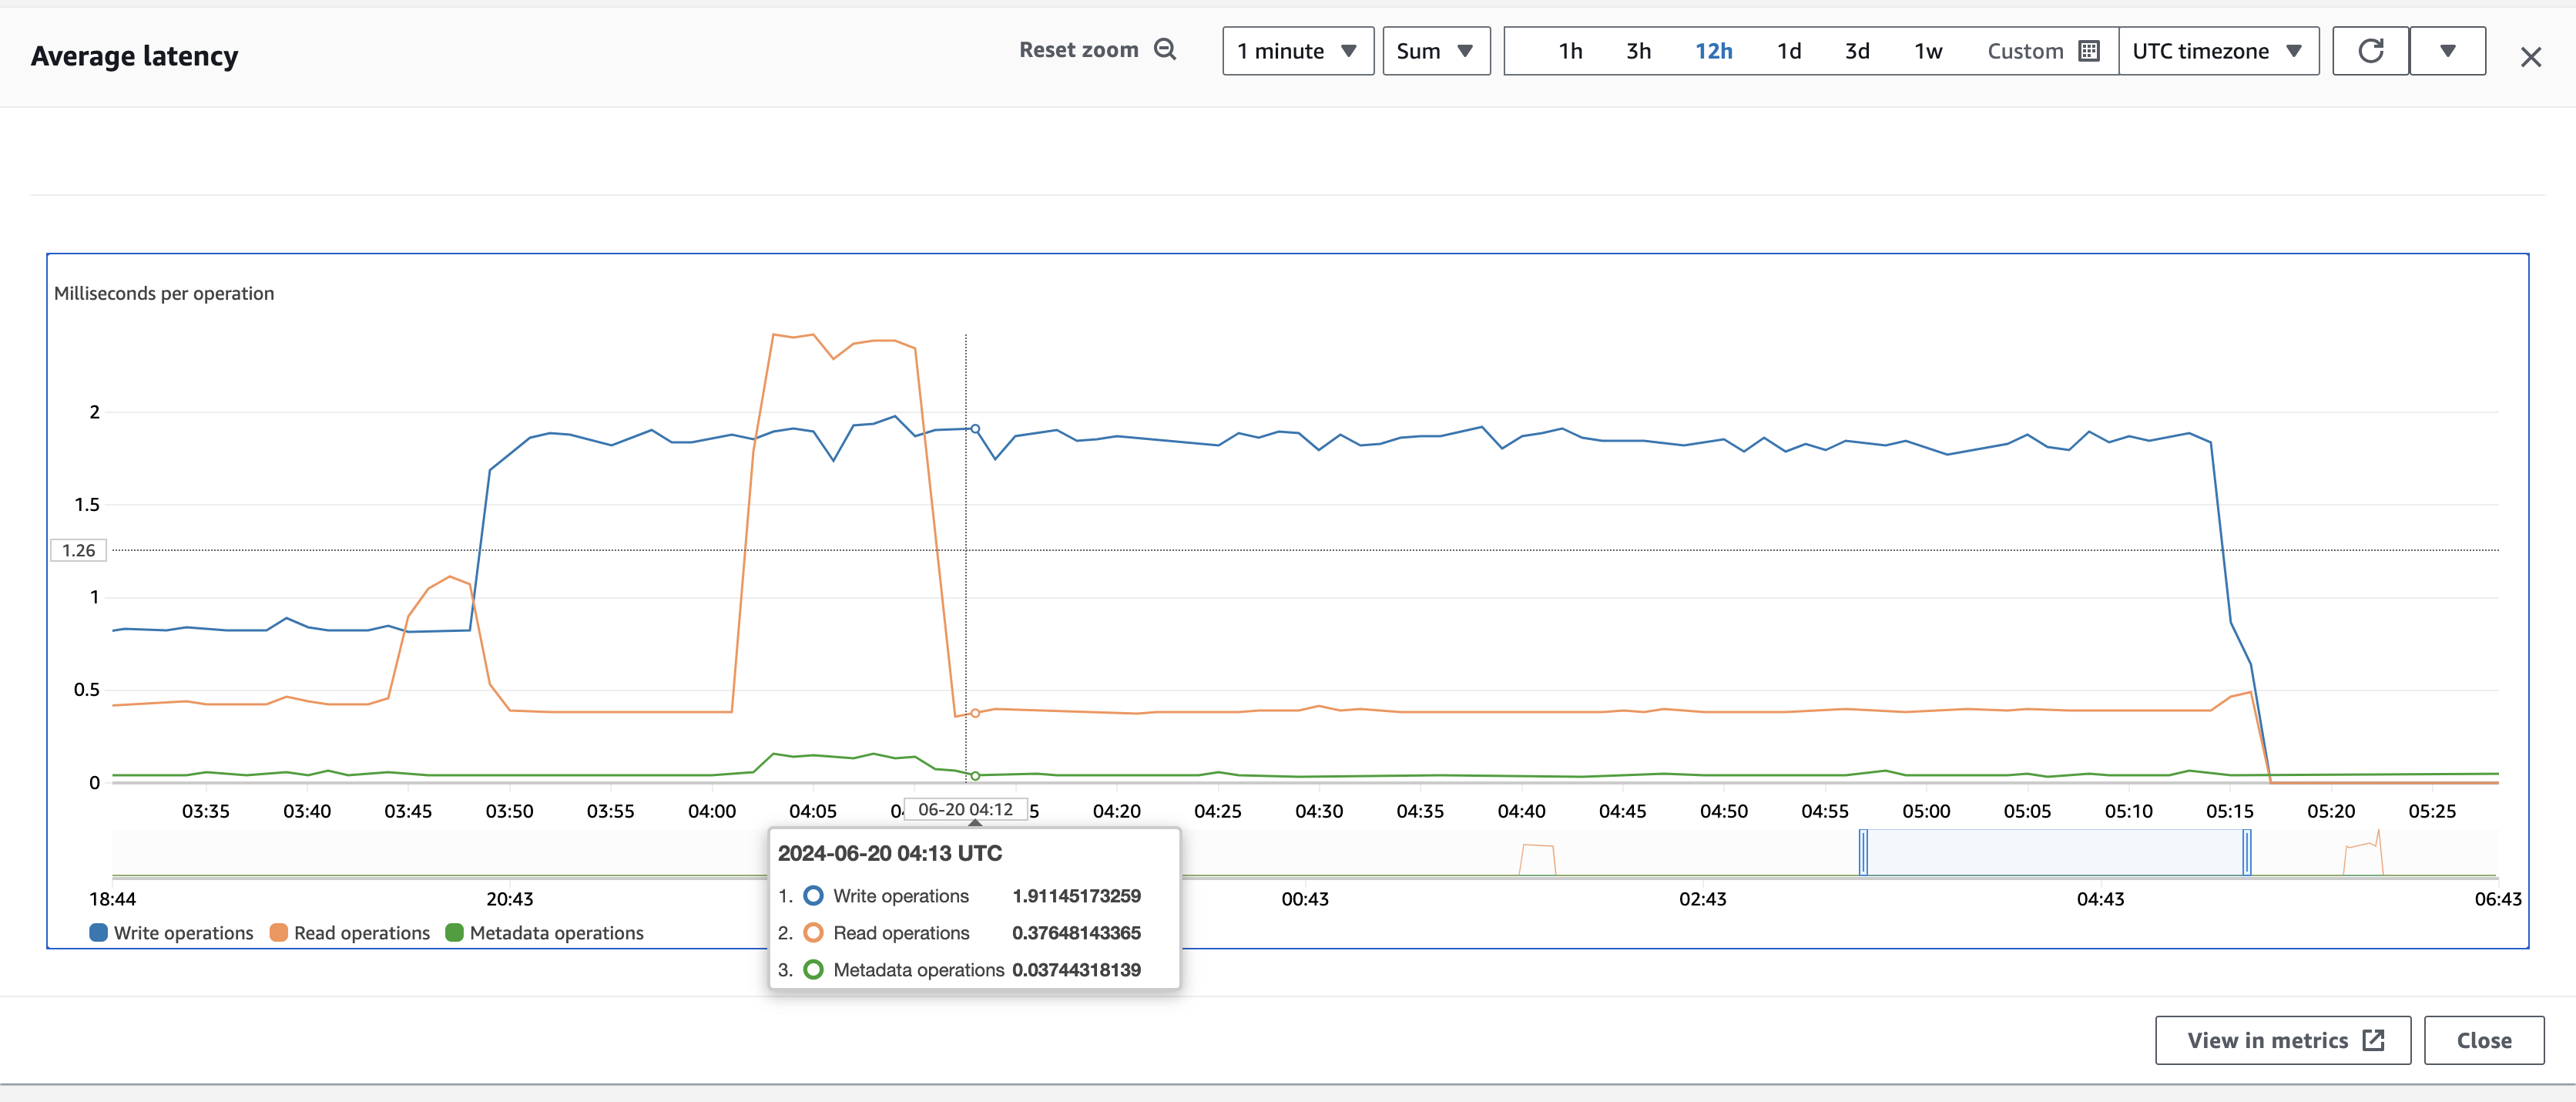Click the 06-20 04:12 axis hover label
The width and height of the screenshot is (2576, 1102).
pos(965,810)
